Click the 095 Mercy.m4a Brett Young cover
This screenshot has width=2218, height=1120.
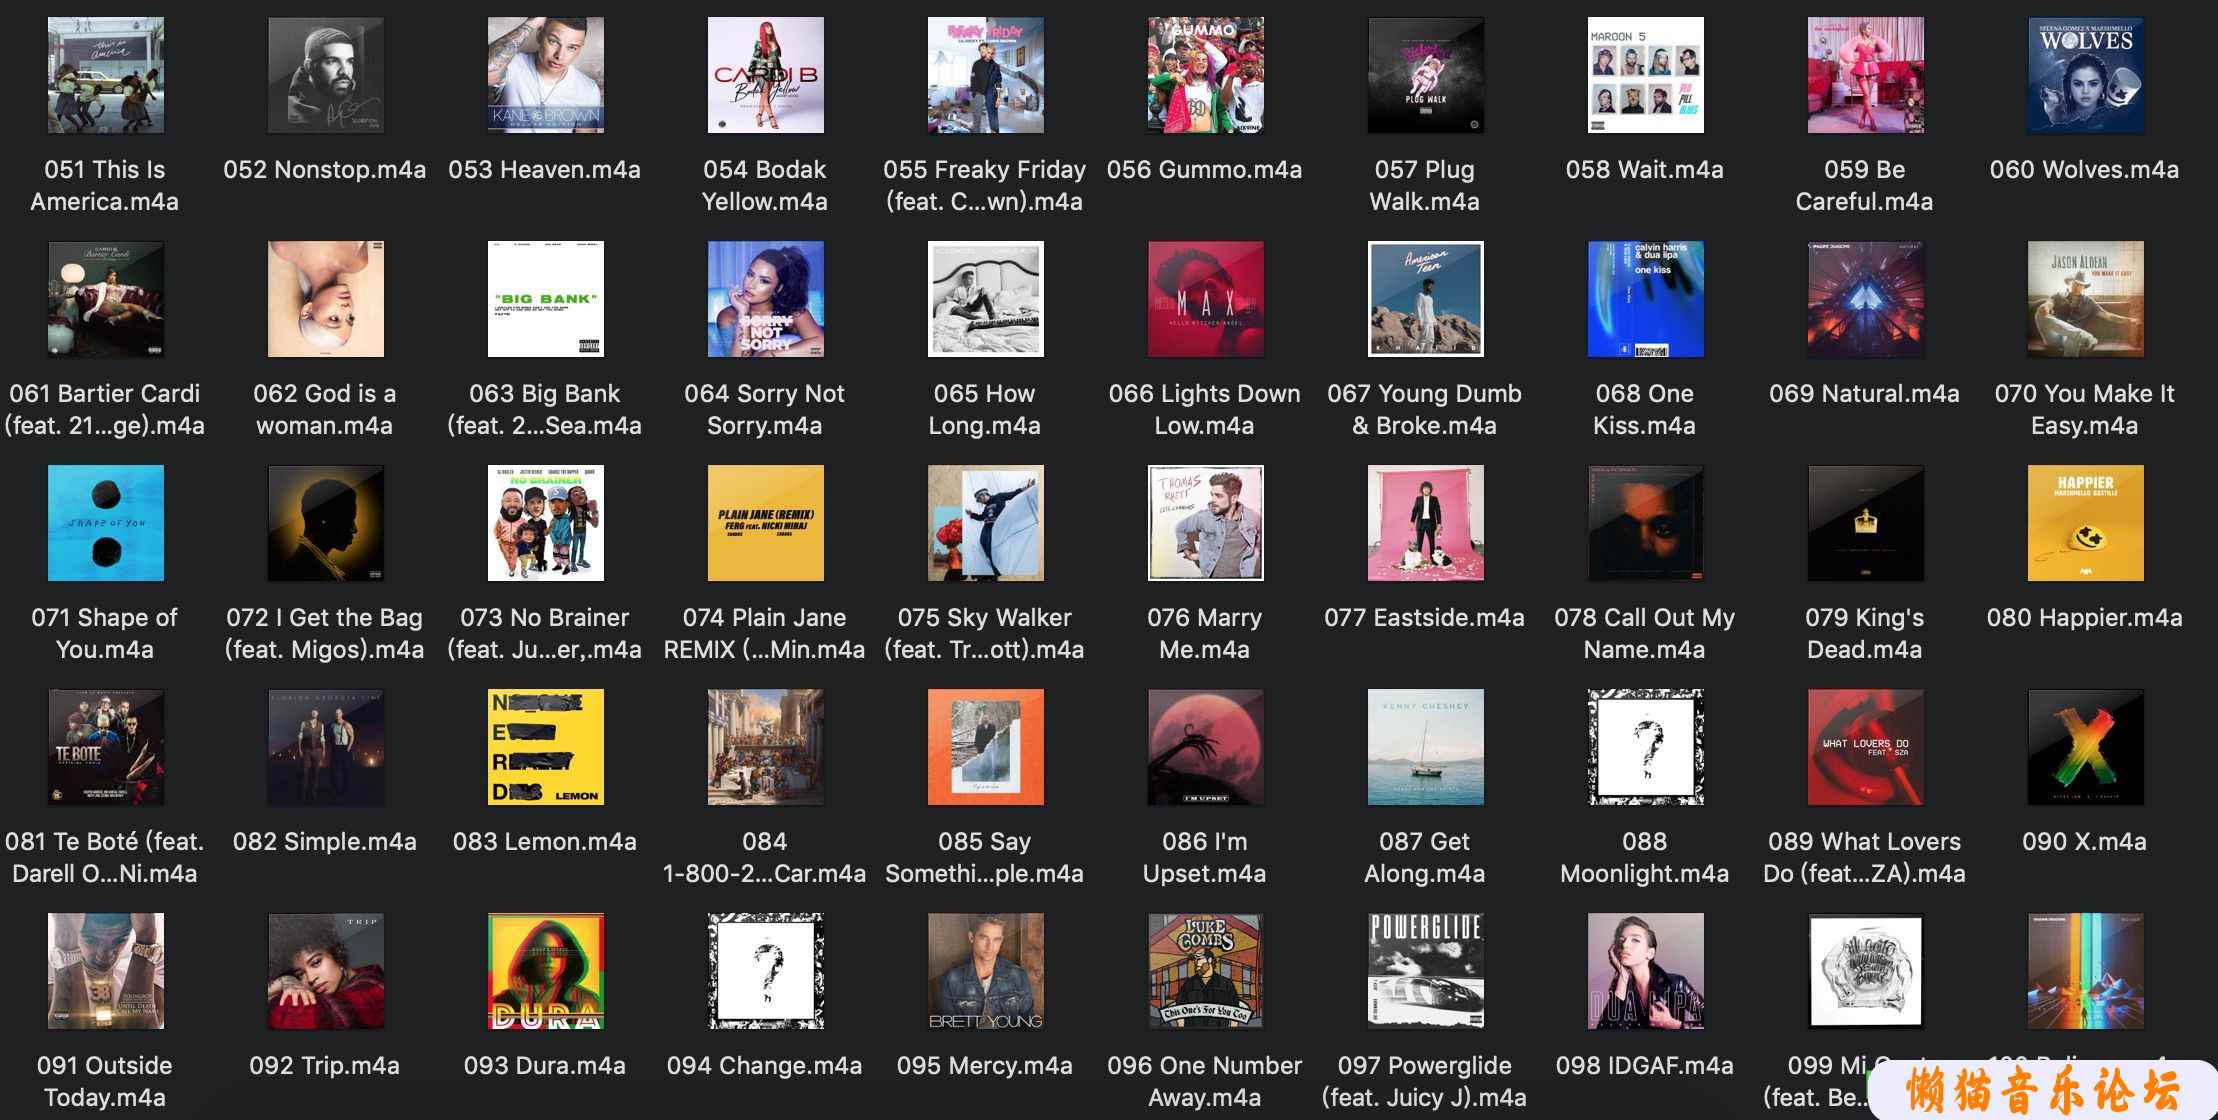(986, 971)
